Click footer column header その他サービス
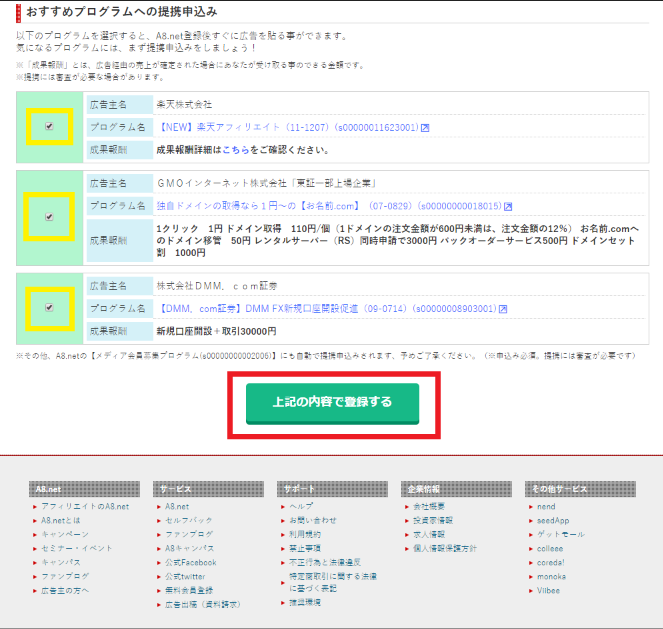The height and width of the screenshot is (629, 663). point(580,489)
